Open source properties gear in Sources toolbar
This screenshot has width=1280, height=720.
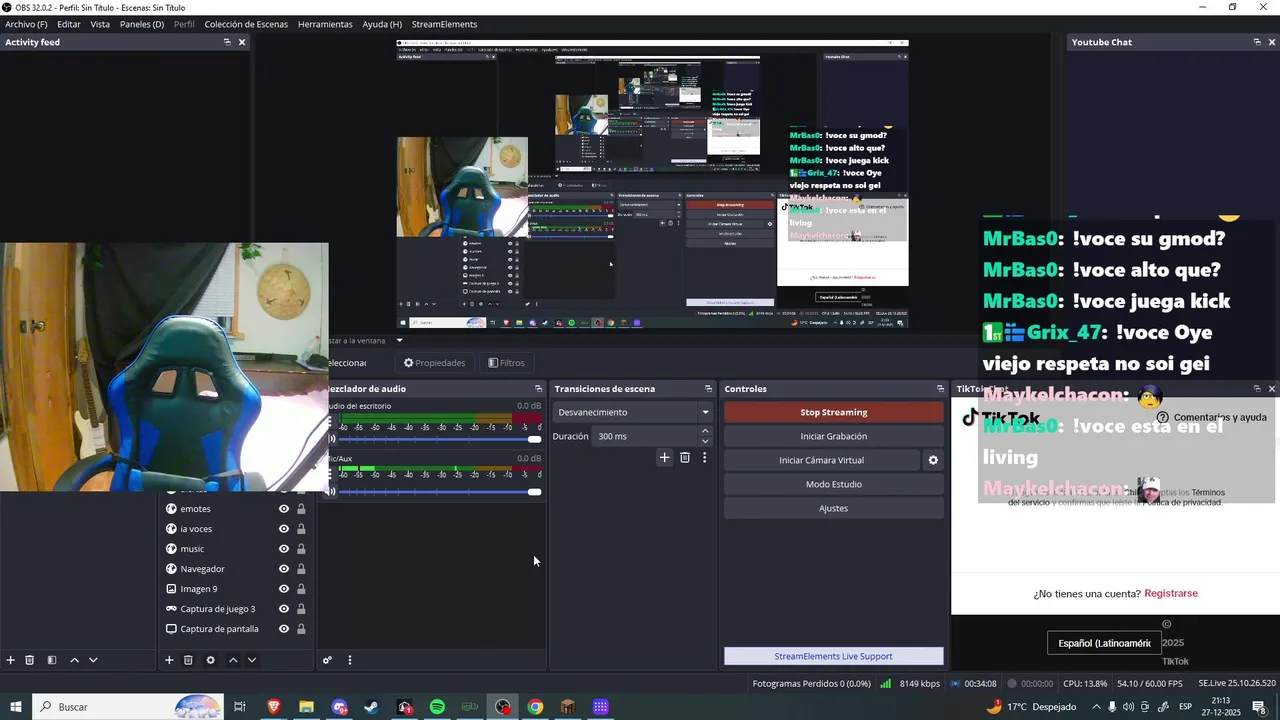[x=210, y=660]
